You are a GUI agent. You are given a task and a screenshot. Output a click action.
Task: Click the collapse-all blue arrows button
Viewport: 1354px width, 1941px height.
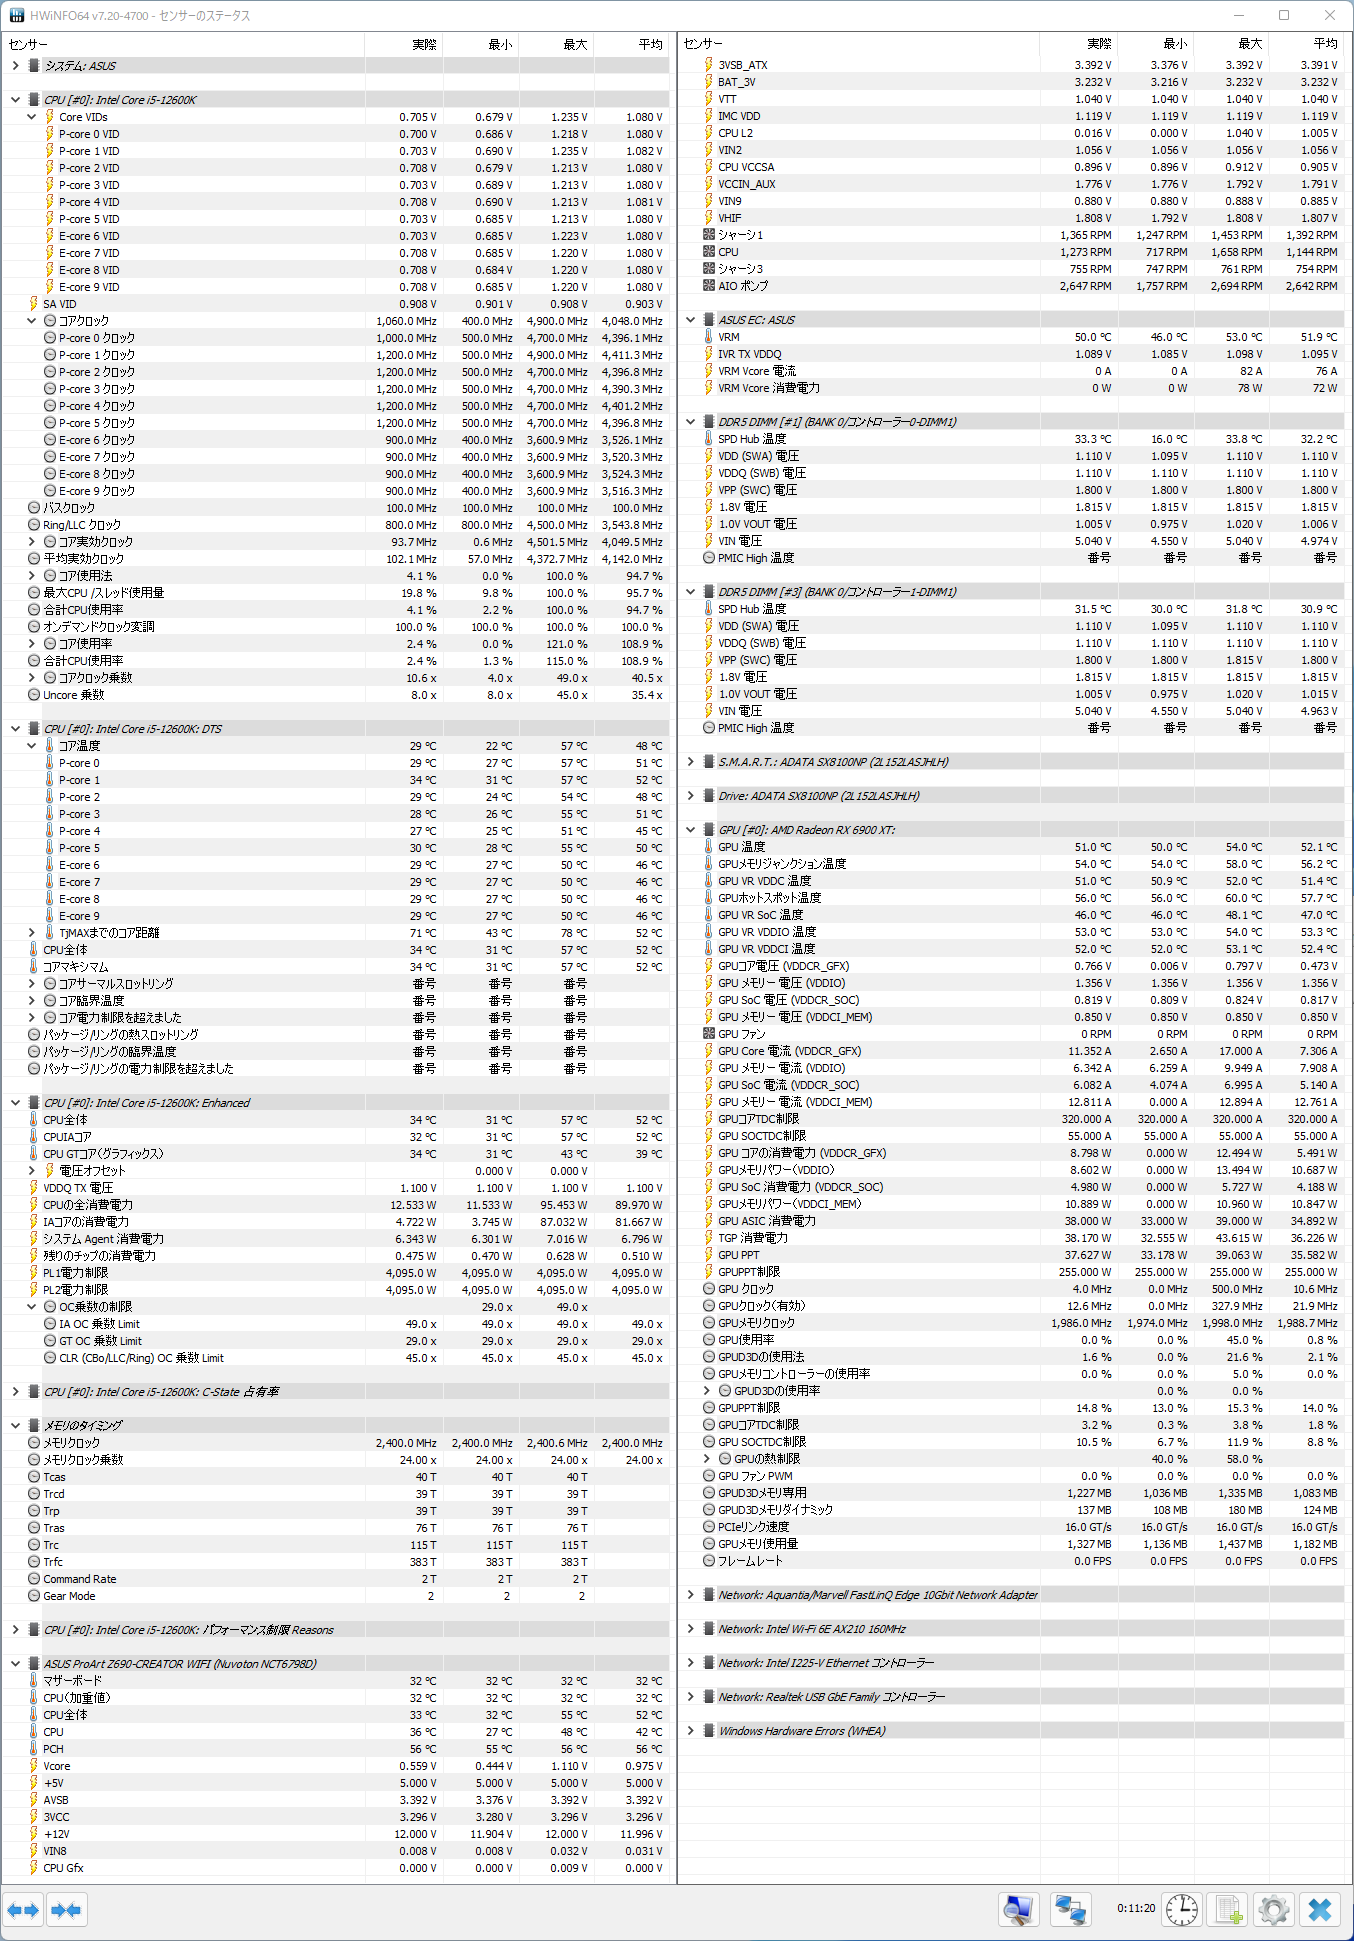[x=66, y=1910]
